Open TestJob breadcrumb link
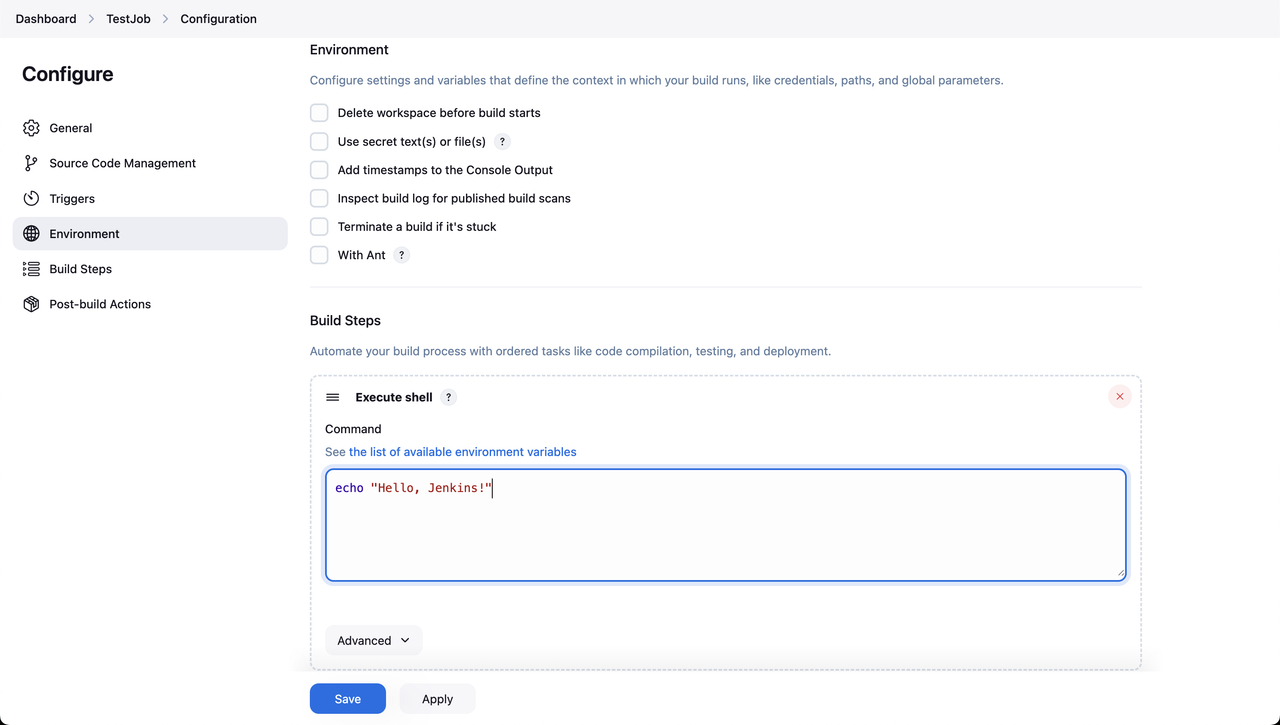Image resolution: width=1280 pixels, height=725 pixels. pos(129,19)
